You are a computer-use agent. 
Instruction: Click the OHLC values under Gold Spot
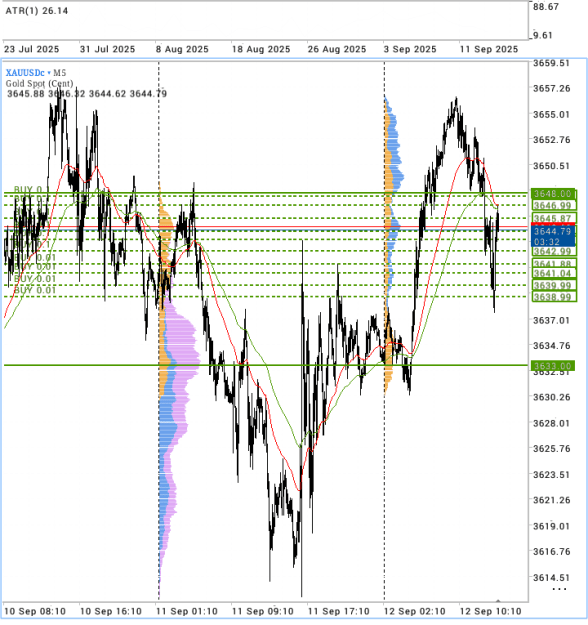87,94
